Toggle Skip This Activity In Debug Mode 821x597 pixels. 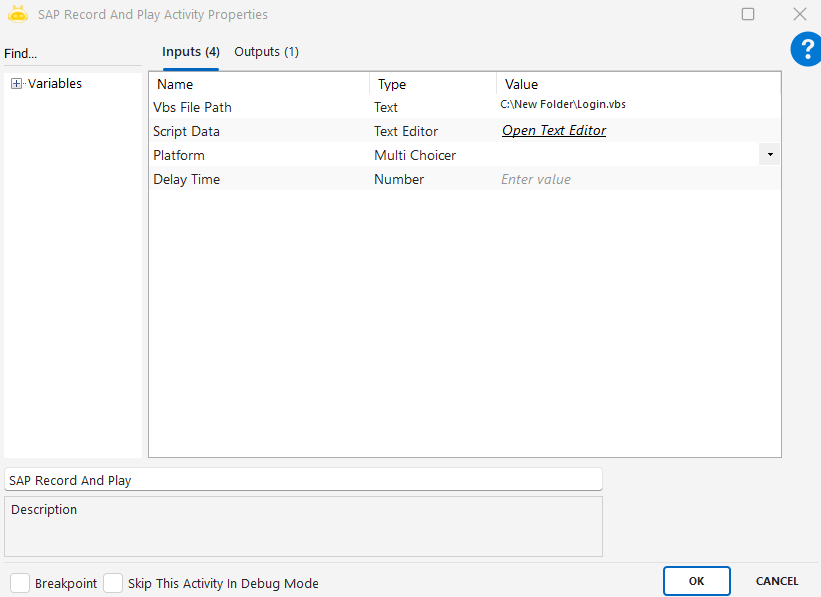tap(113, 583)
